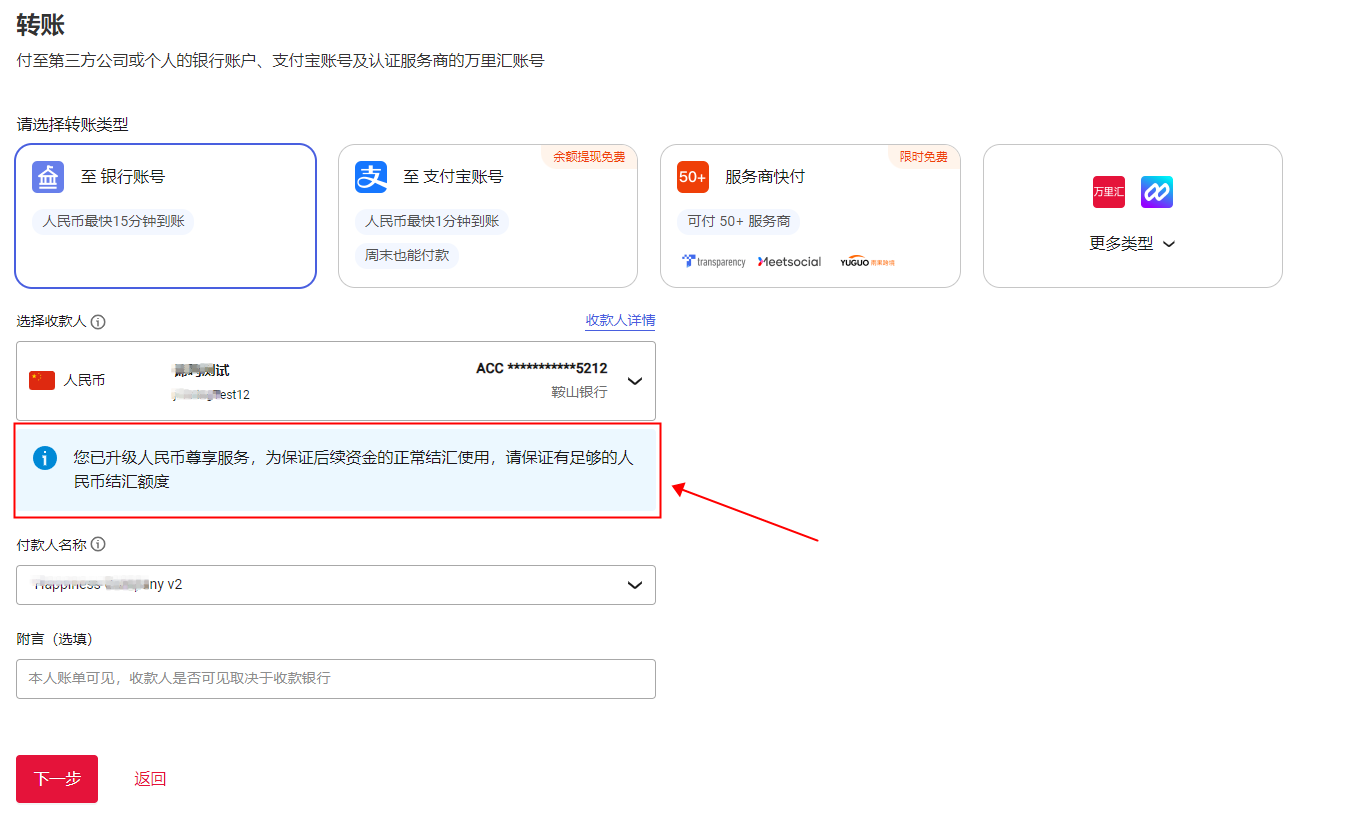
Task: Select the 服务商快付 transfer type
Action: 810,216
